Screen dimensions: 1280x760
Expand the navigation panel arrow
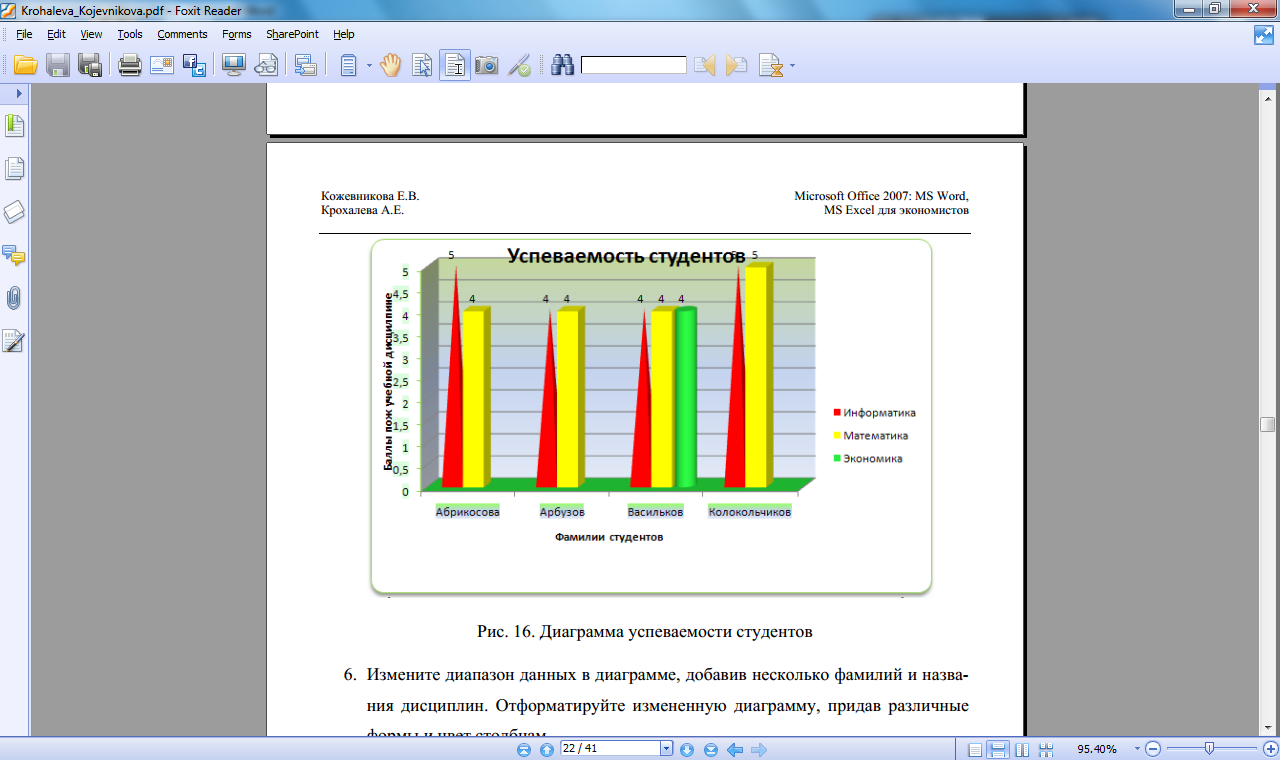[x=18, y=93]
